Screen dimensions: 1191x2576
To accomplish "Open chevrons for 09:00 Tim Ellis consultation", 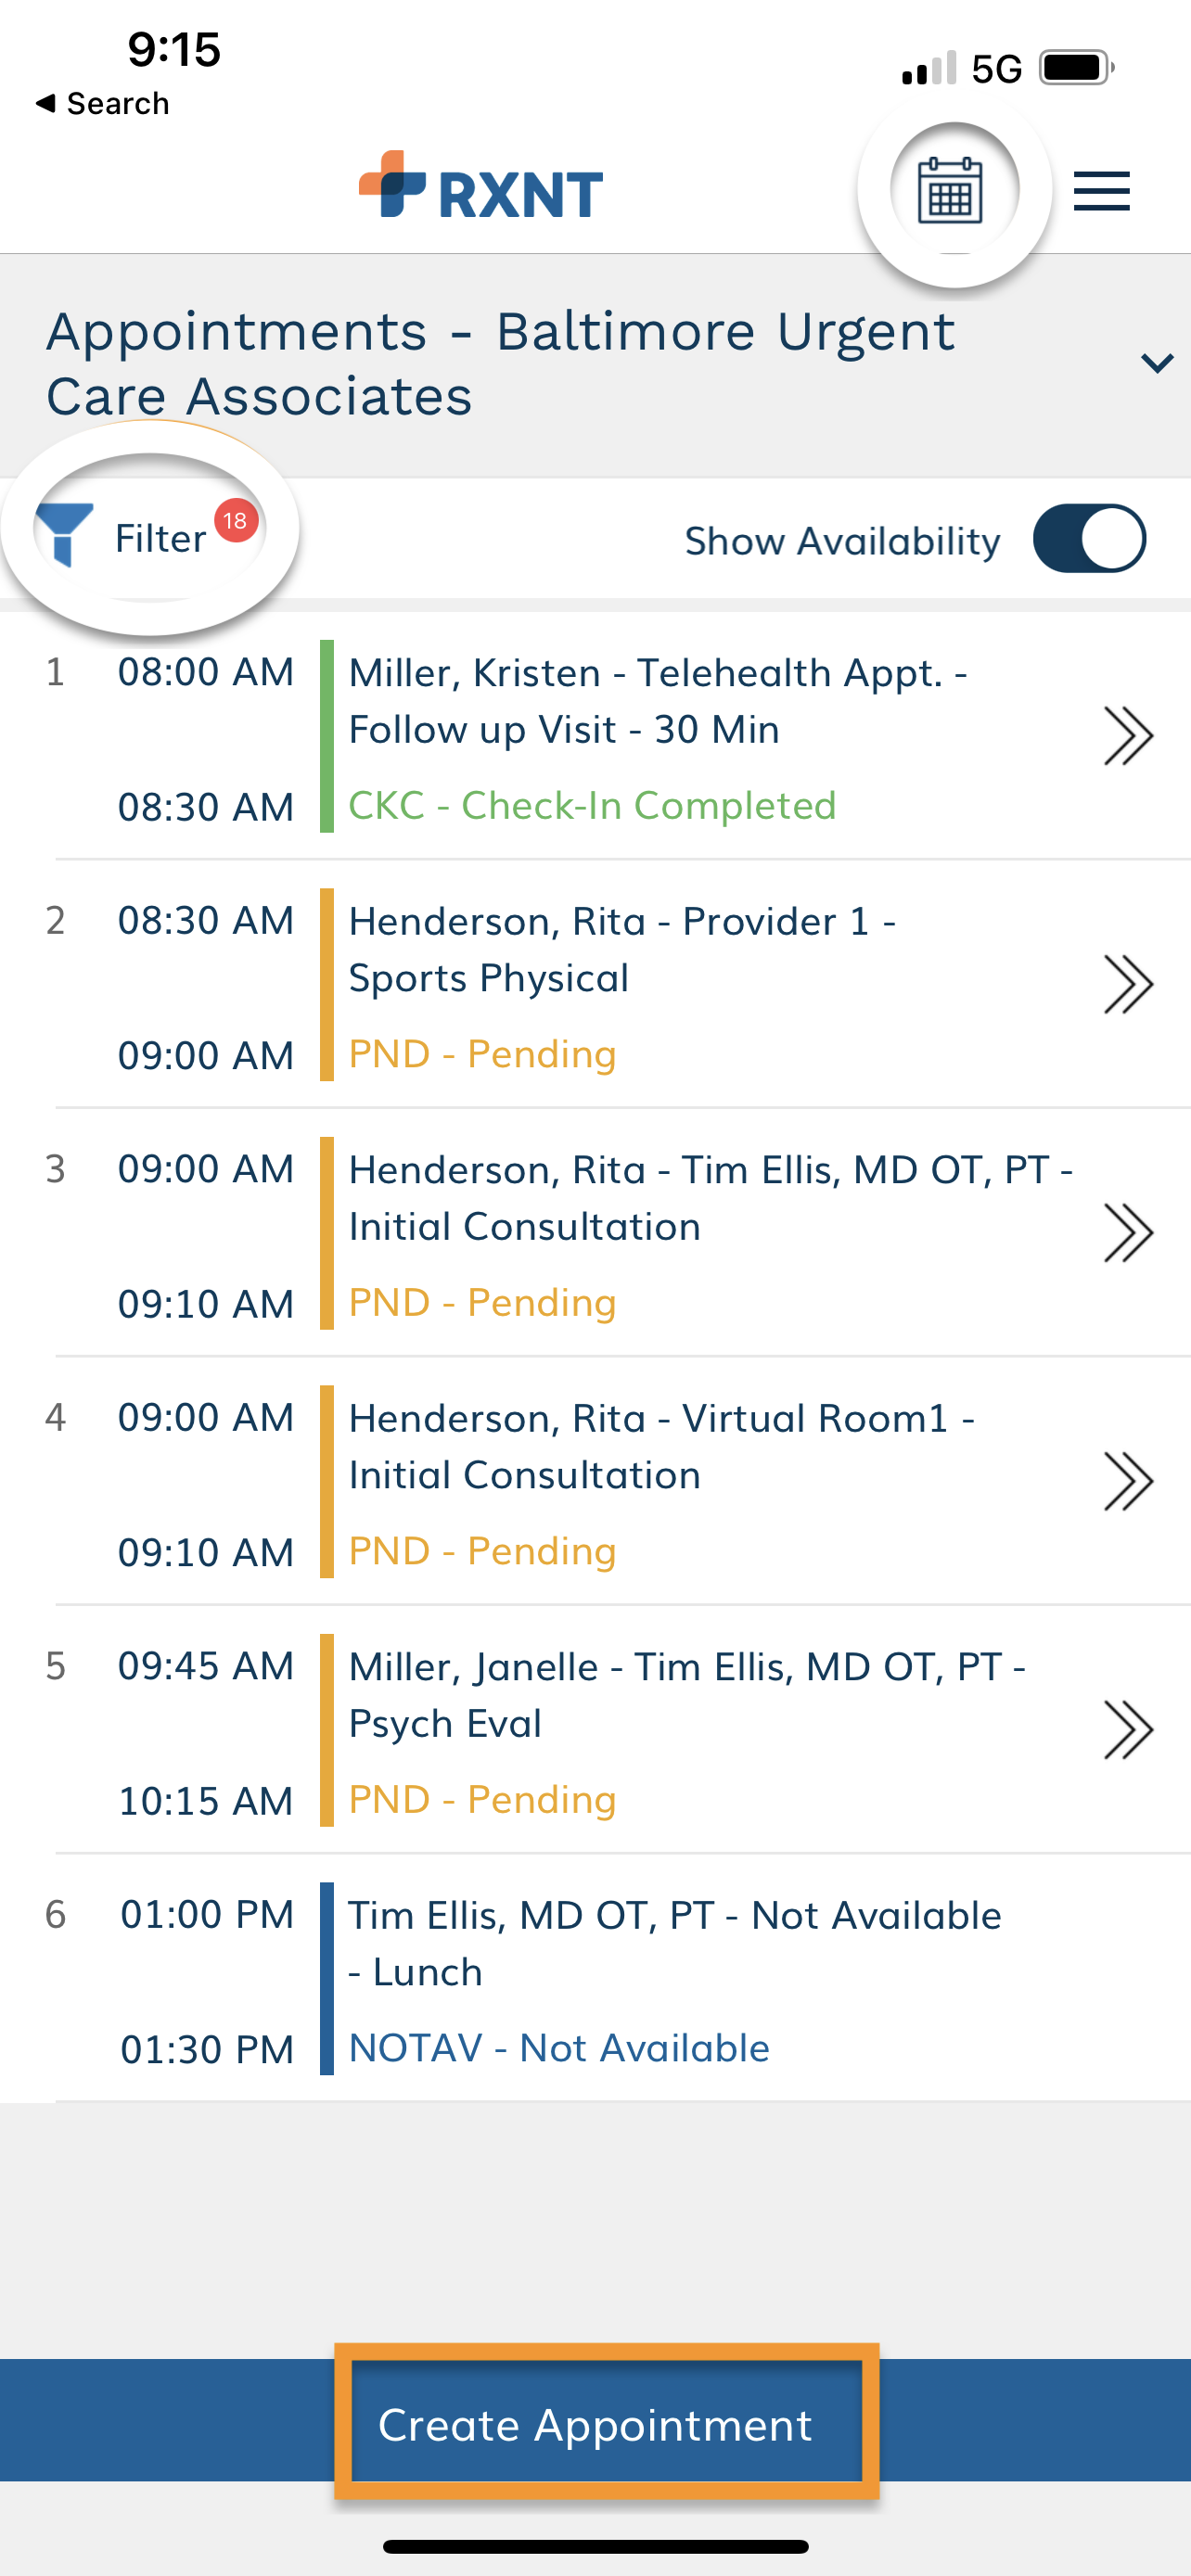I will point(1128,1233).
